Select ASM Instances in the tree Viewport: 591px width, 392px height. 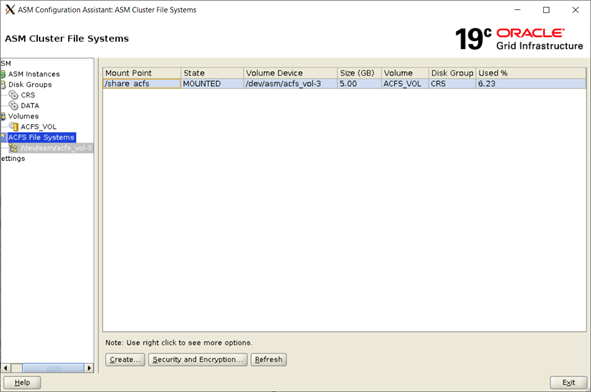point(34,74)
